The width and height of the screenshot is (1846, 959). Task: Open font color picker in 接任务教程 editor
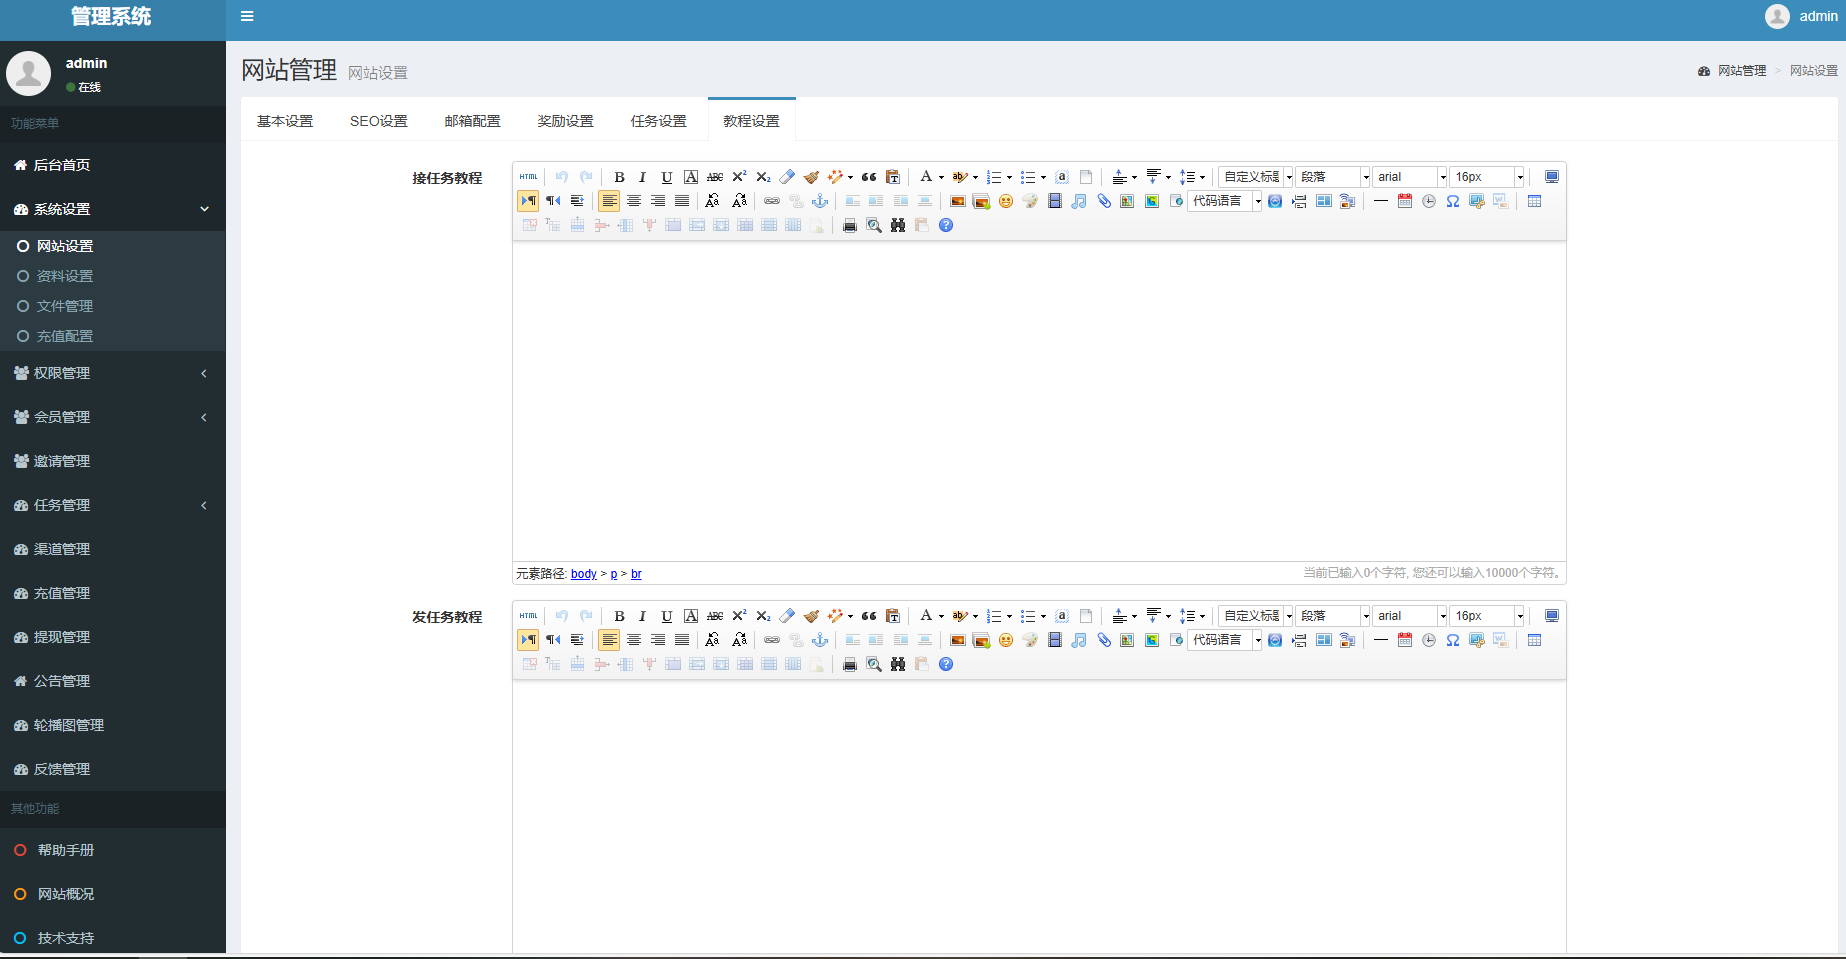pyautogui.click(x=926, y=177)
